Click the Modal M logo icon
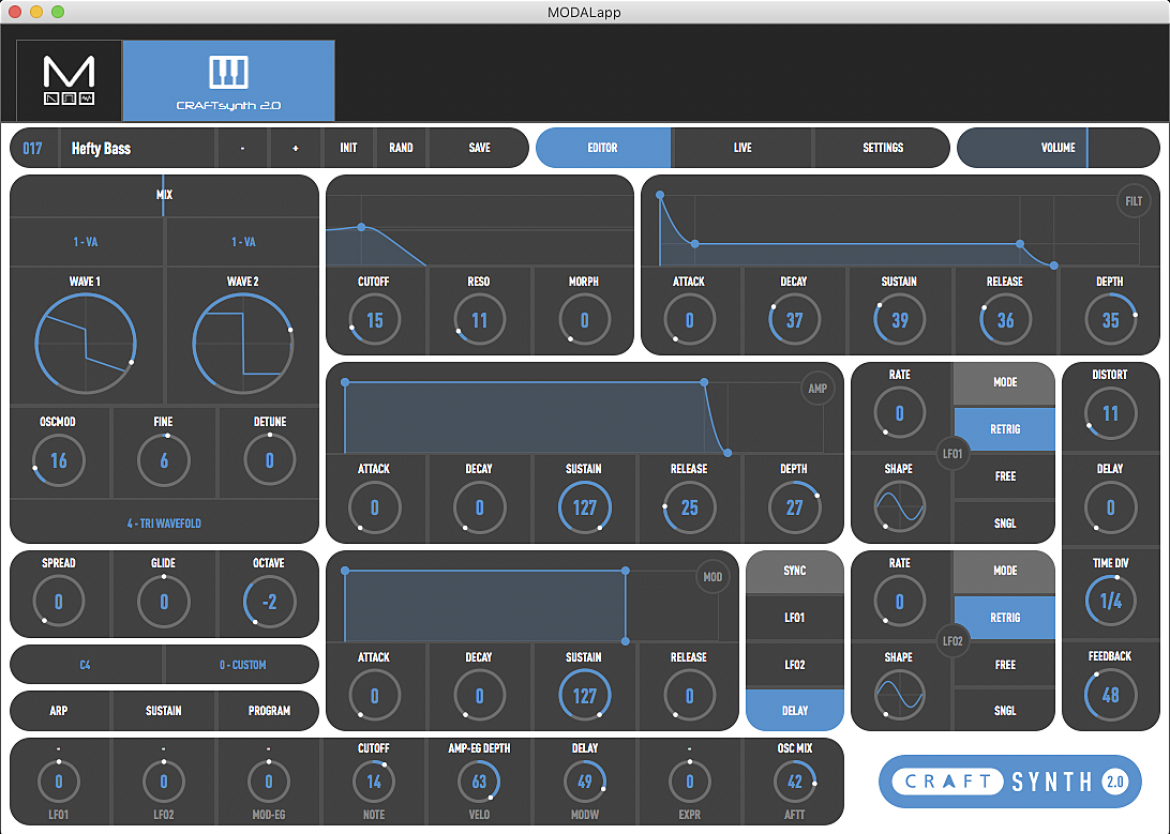The width and height of the screenshot is (1170, 834). click(69, 80)
